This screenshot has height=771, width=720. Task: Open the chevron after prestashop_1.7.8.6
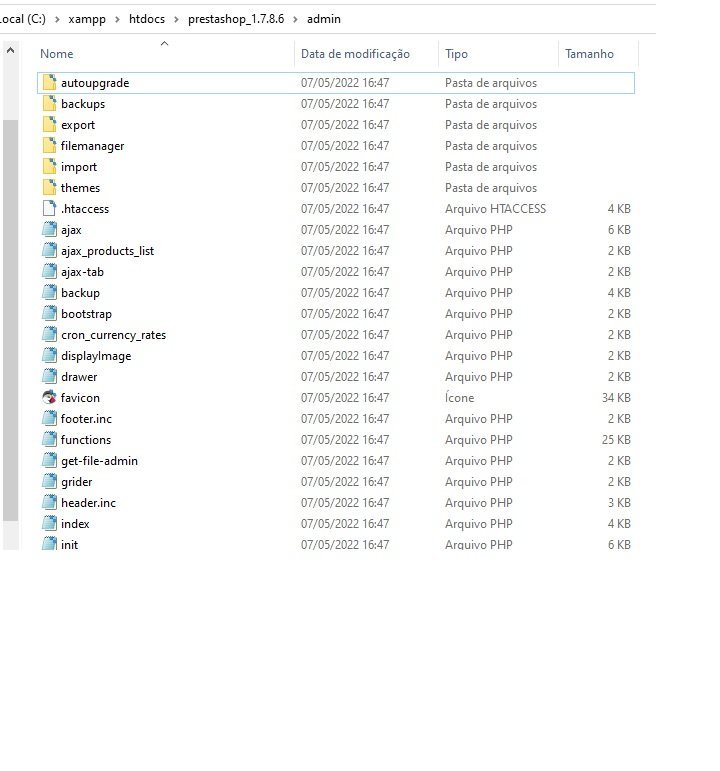pos(295,19)
